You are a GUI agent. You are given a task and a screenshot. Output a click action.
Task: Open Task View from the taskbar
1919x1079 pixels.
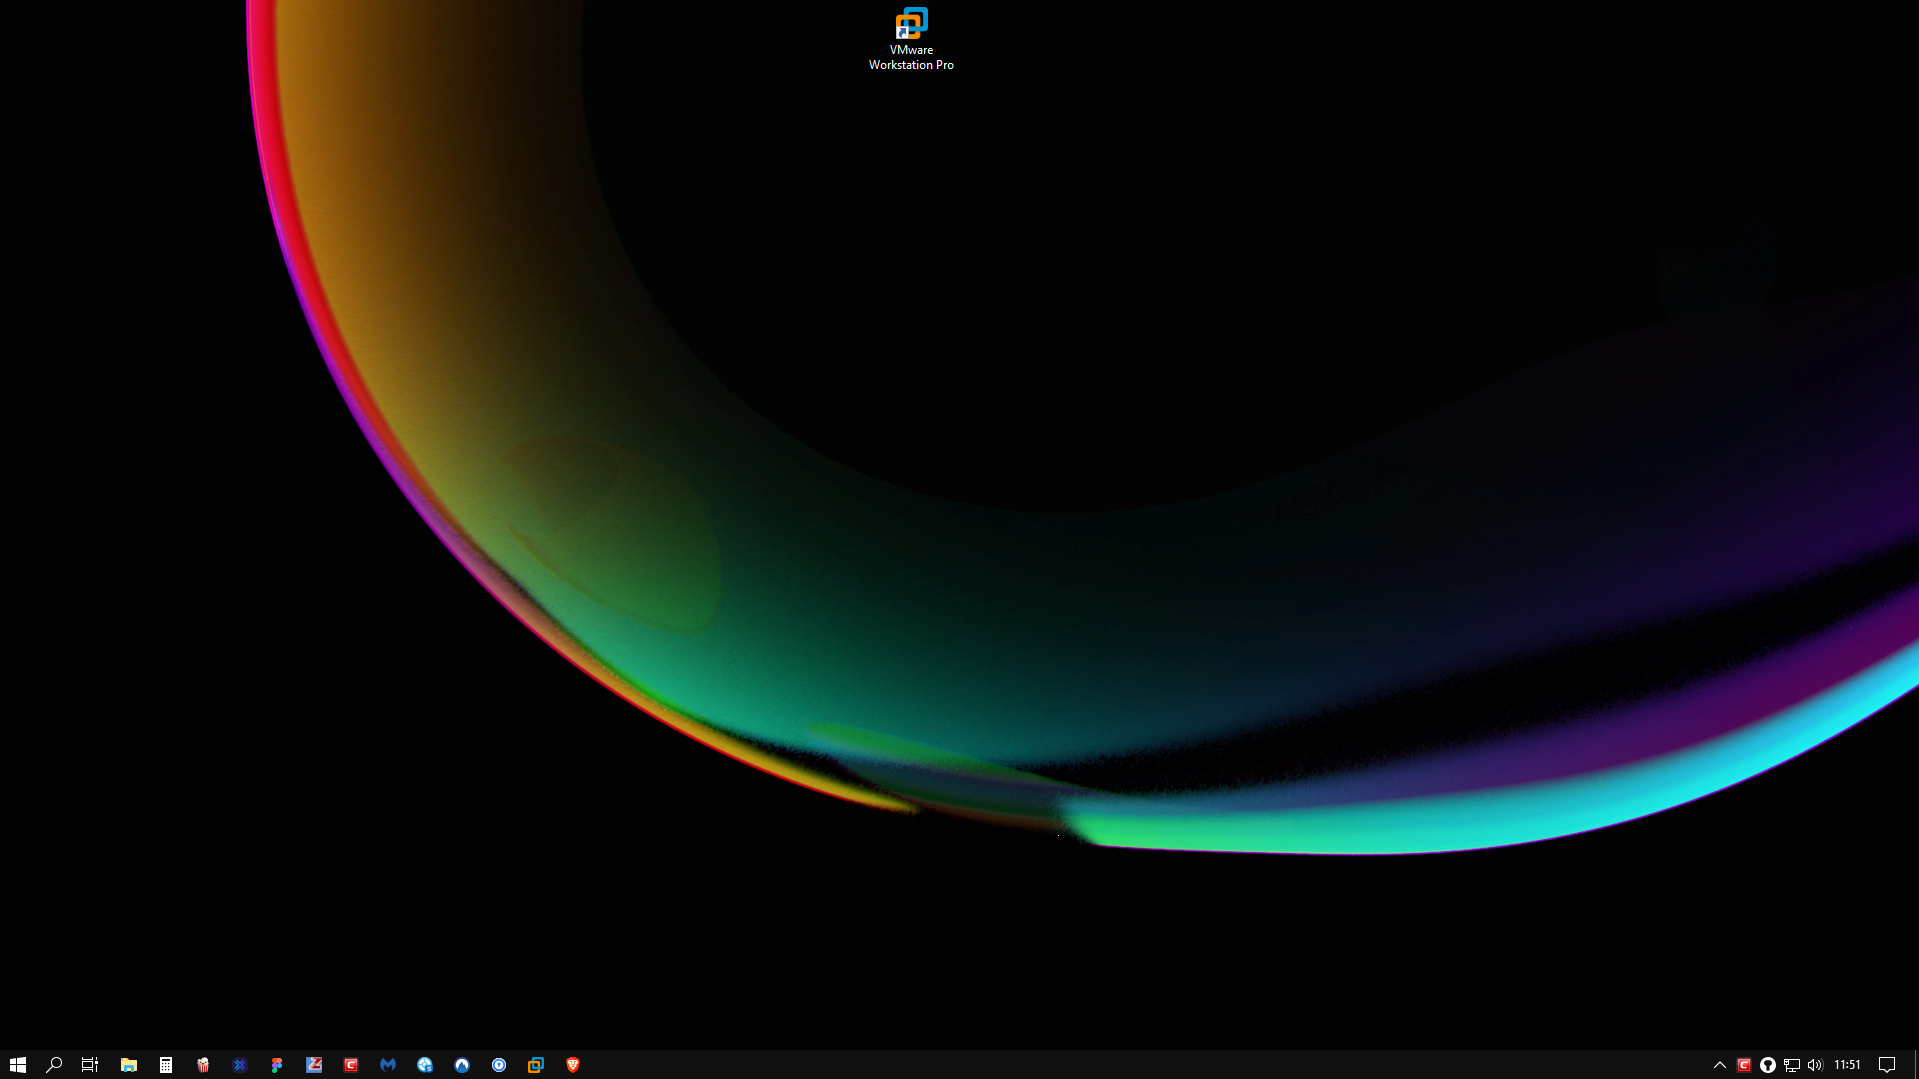(90, 1065)
